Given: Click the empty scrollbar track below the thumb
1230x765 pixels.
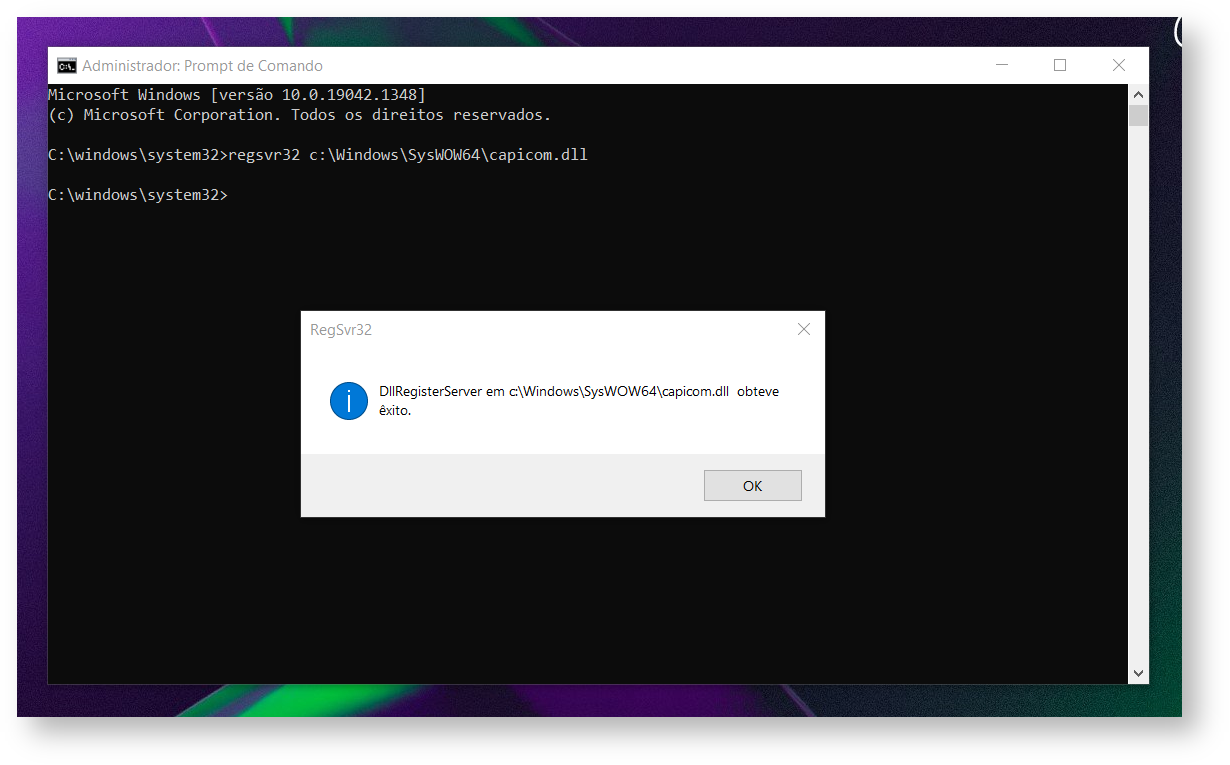Looking at the screenshot, I should click(1138, 395).
